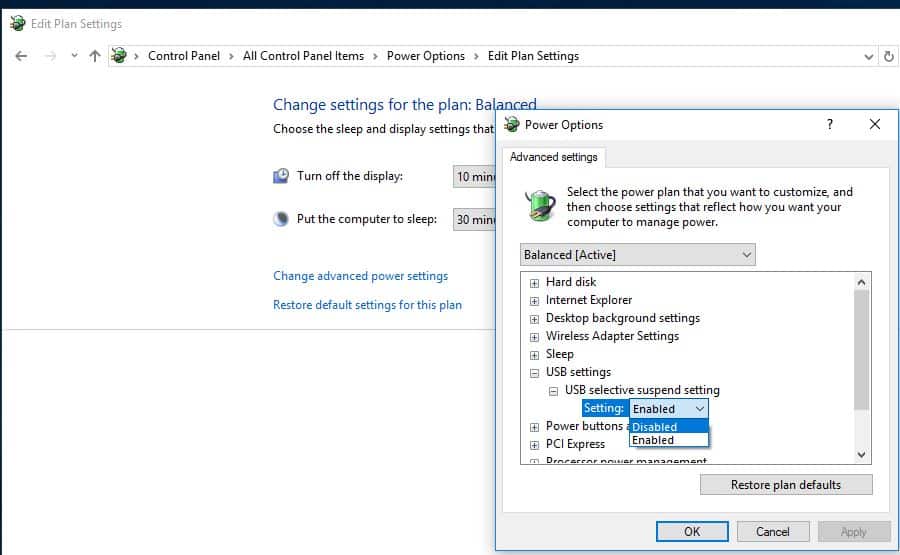The width and height of the screenshot is (900, 555).
Task: Open the Power Options breadcrumb
Action: click(425, 56)
